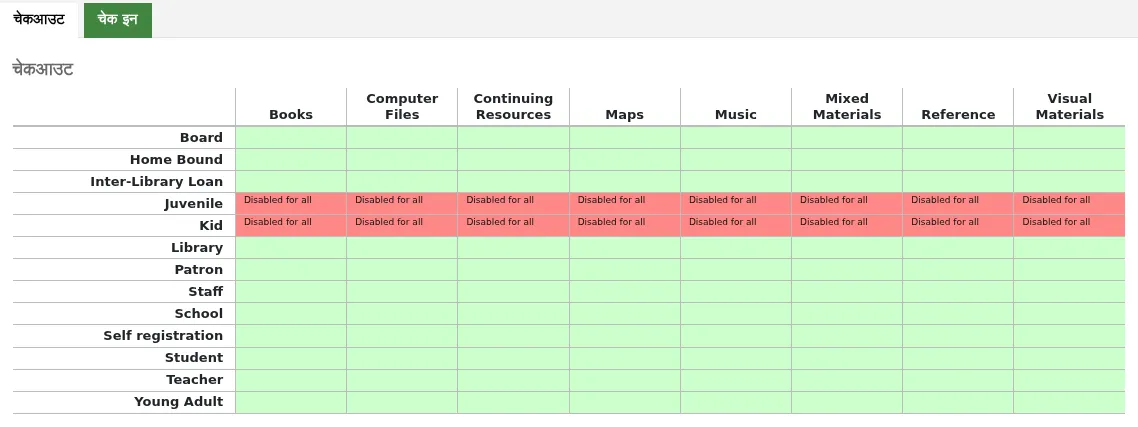Click Patron row Computer Files cell

click(x=402, y=270)
